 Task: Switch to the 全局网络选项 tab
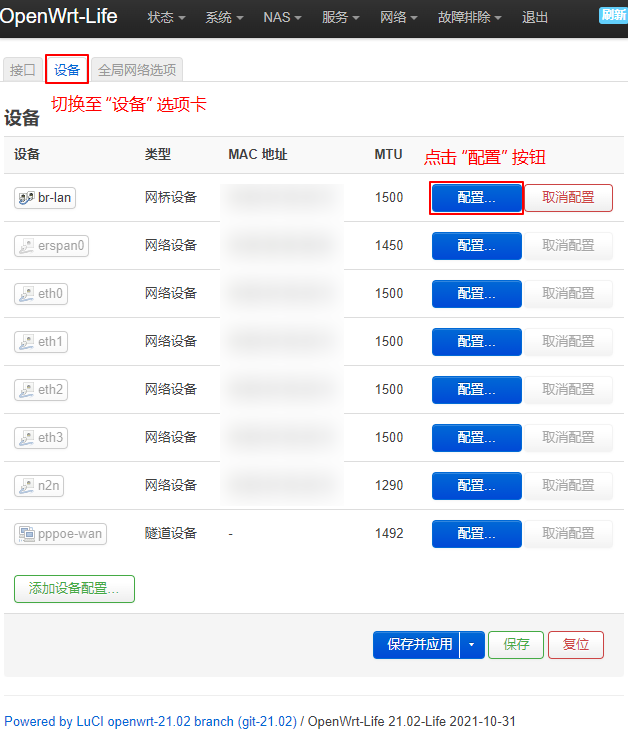click(137, 70)
